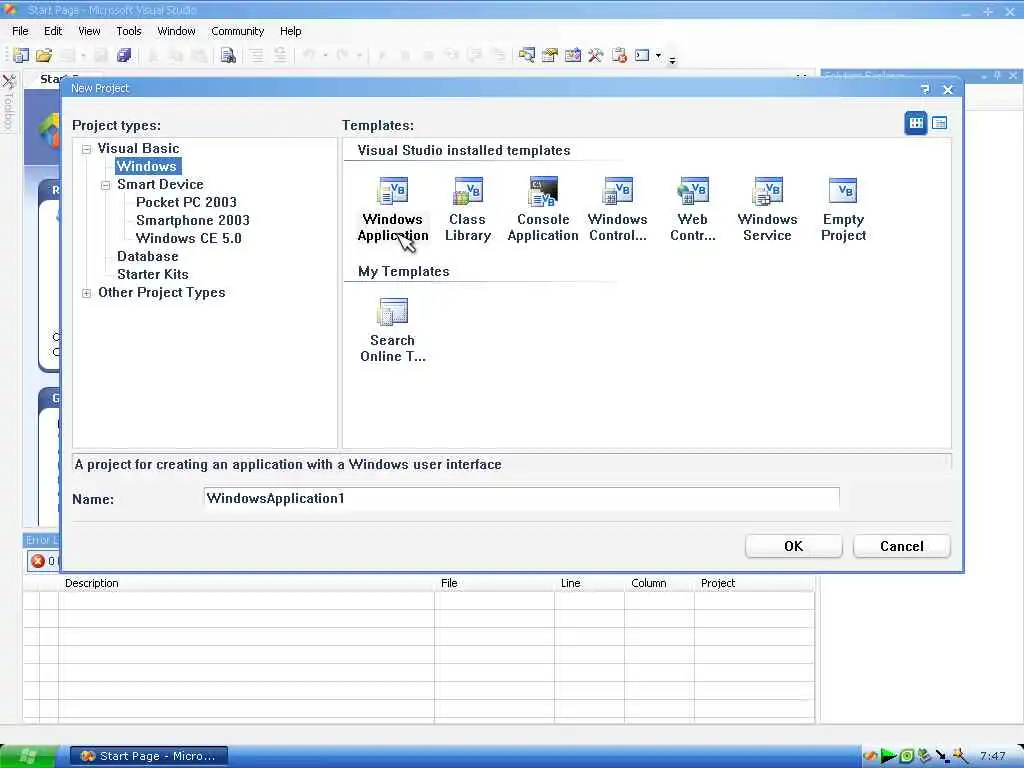Switch templates to Large Icons view
The width and height of the screenshot is (1024, 768).
[916, 123]
